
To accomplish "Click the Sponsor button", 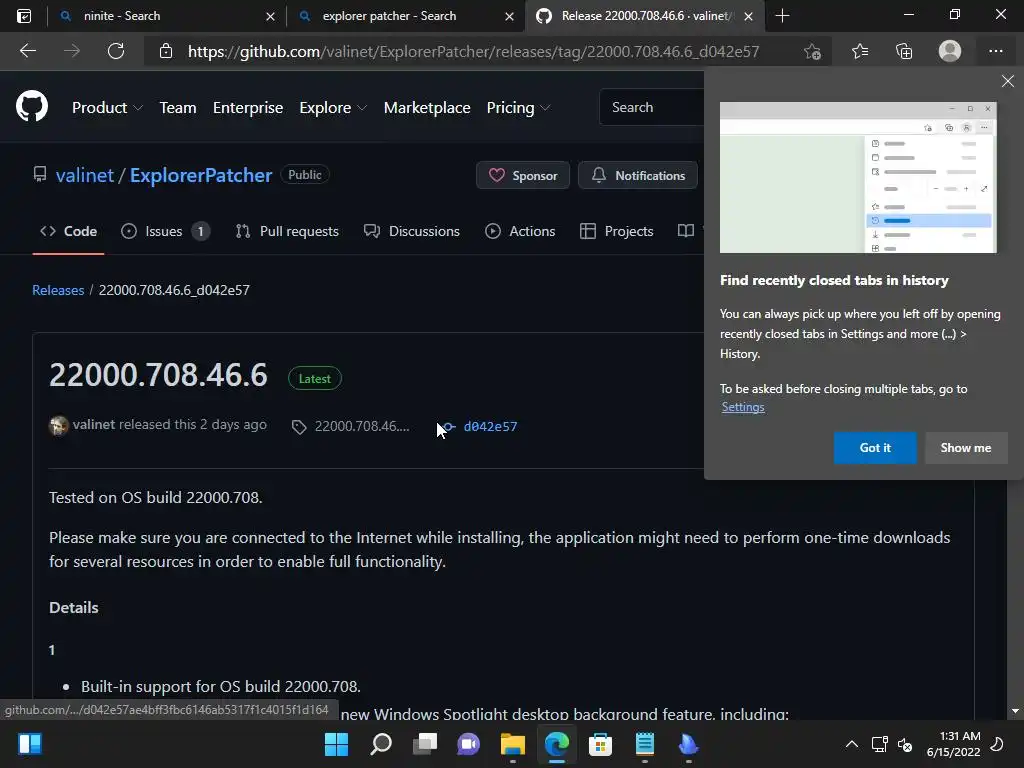I will click(x=523, y=175).
